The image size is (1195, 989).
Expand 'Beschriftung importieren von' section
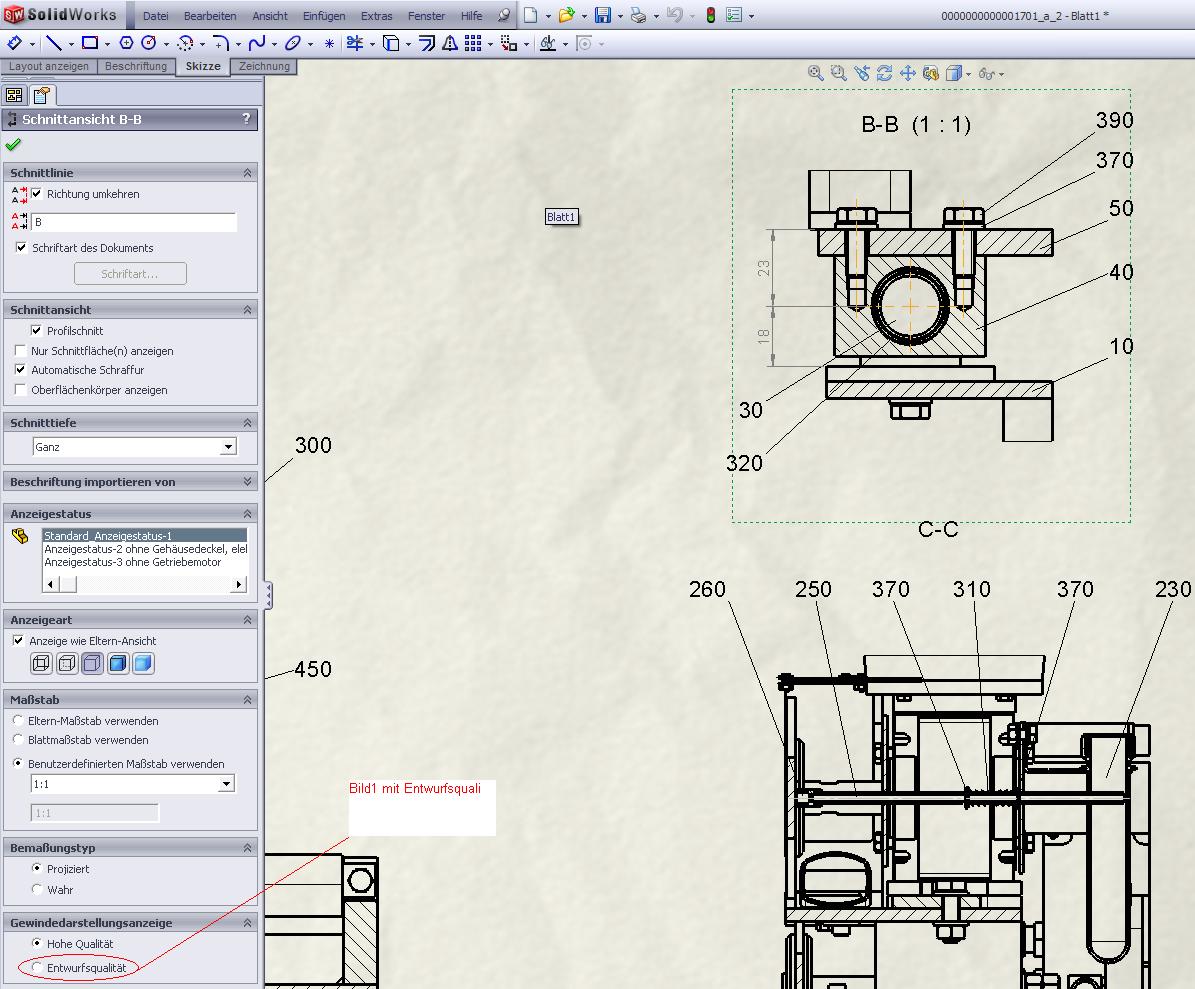pyautogui.click(x=247, y=482)
